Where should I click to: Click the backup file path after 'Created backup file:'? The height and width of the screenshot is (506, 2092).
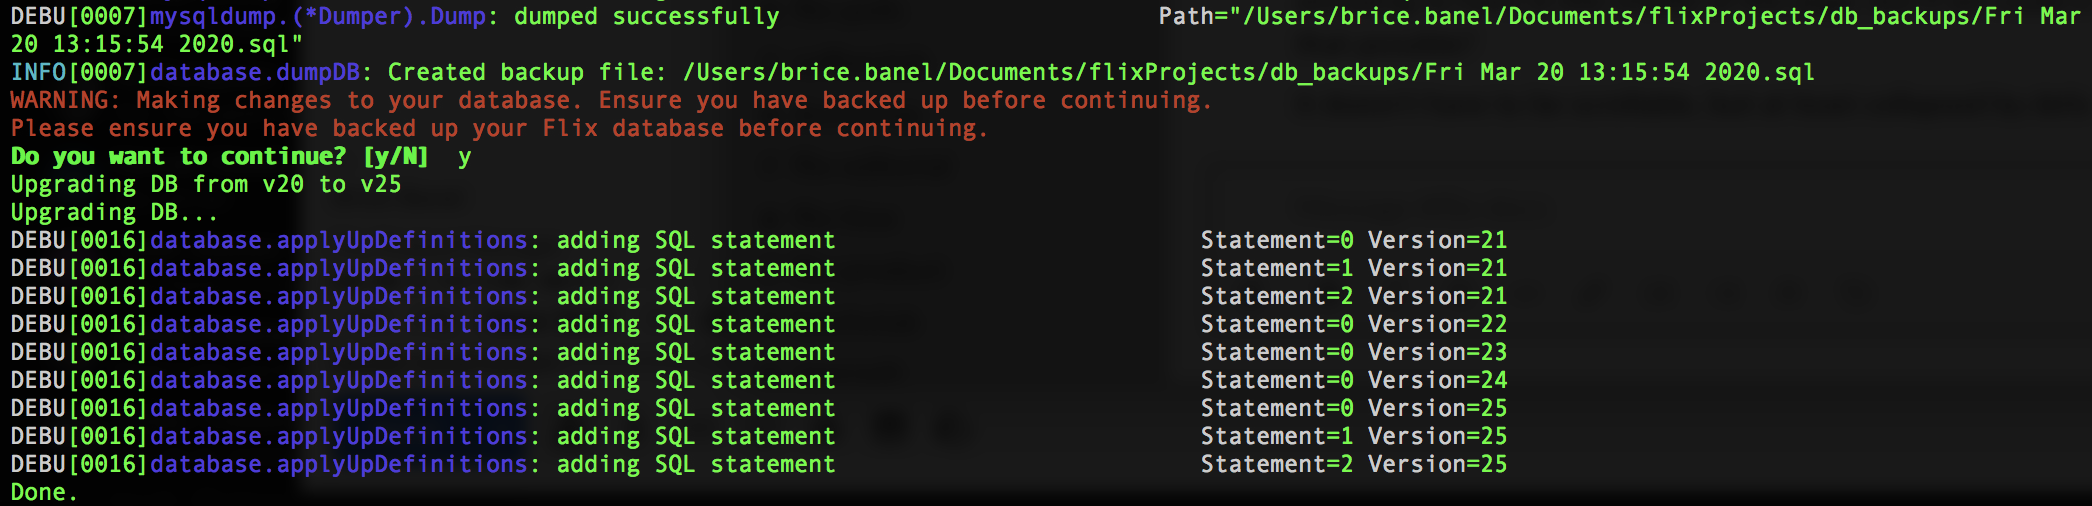[1248, 73]
